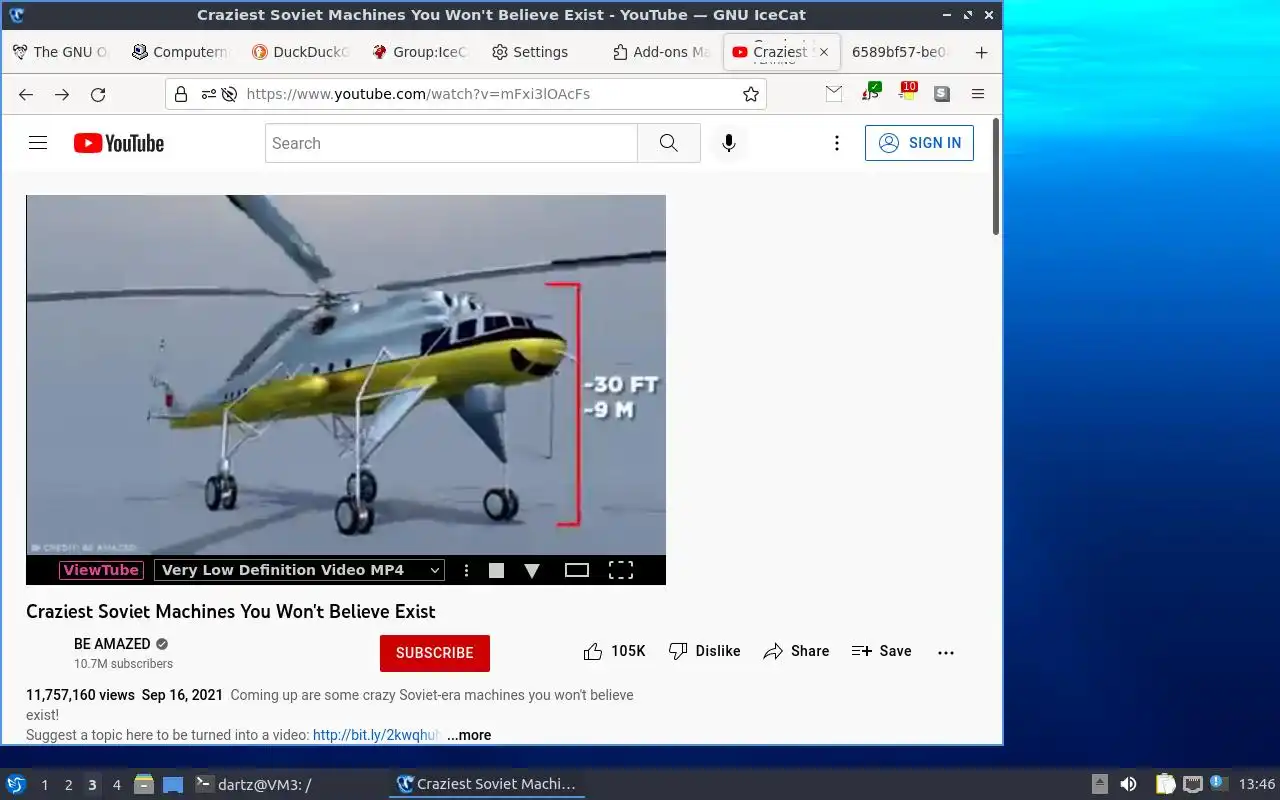This screenshot has width=1280, height=800.
Task: Click the 13:46 clock in taskbar
Action: pos(1257,785)
